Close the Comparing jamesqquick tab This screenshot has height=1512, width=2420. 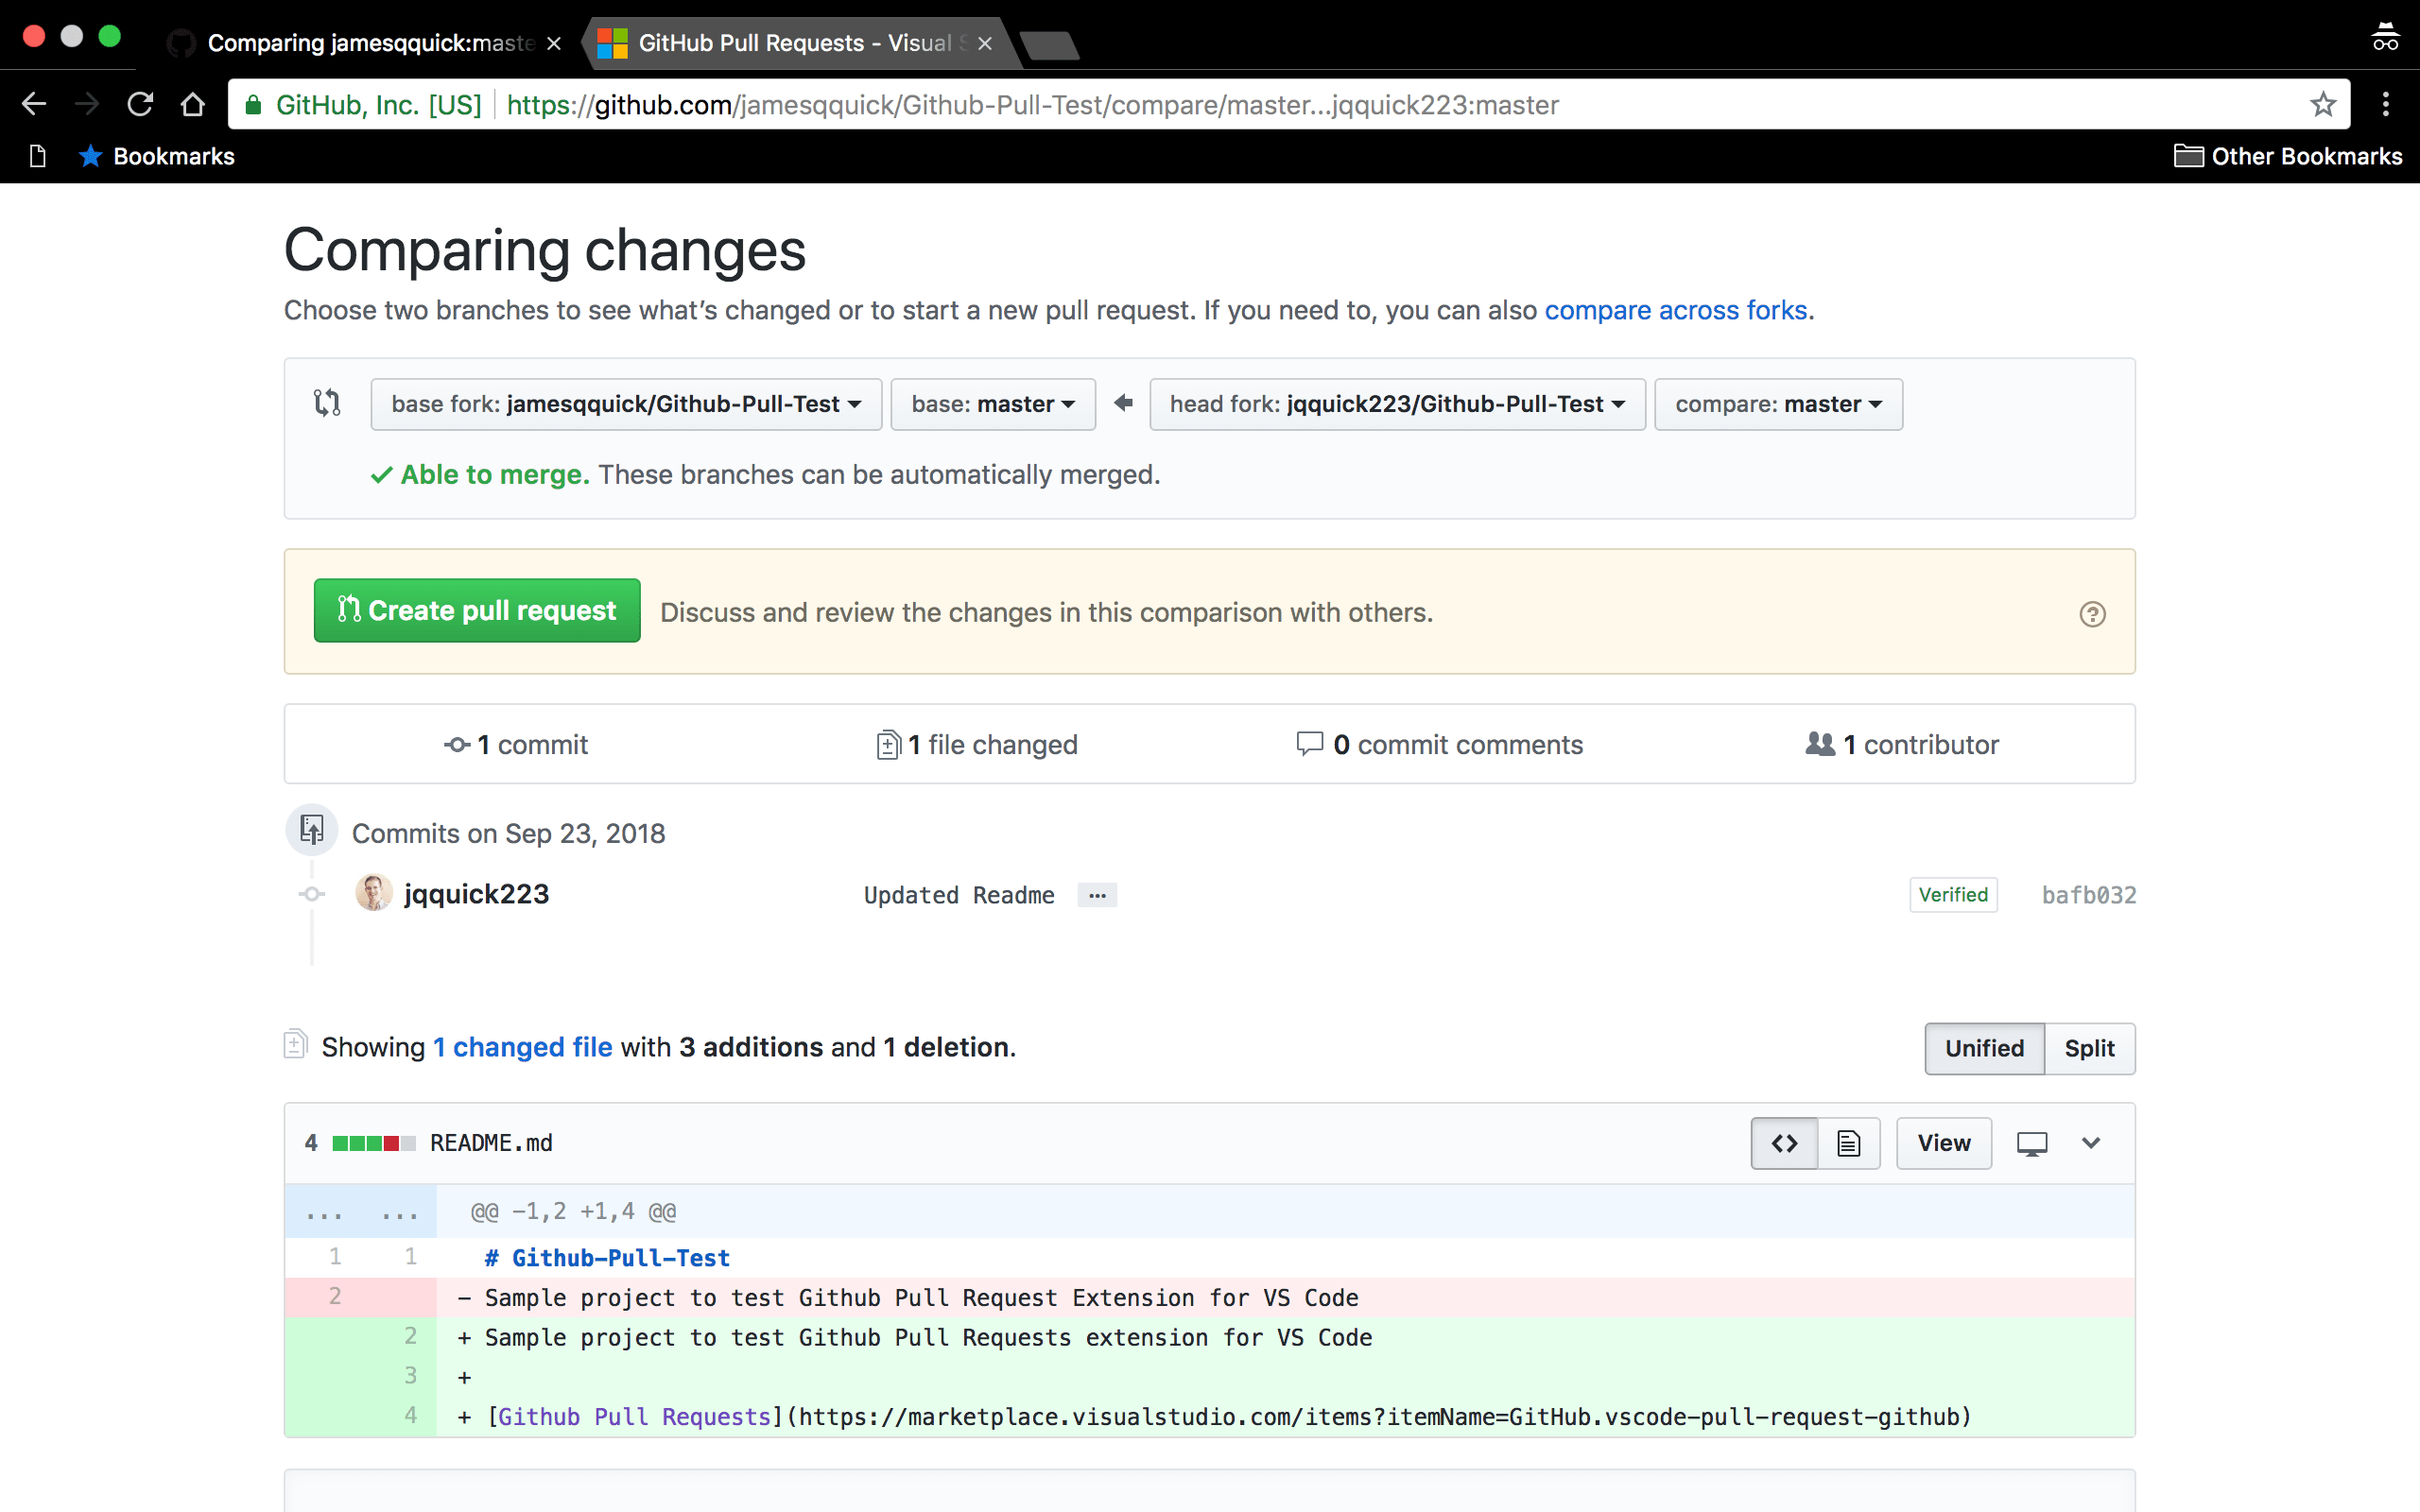coord(554,43)
